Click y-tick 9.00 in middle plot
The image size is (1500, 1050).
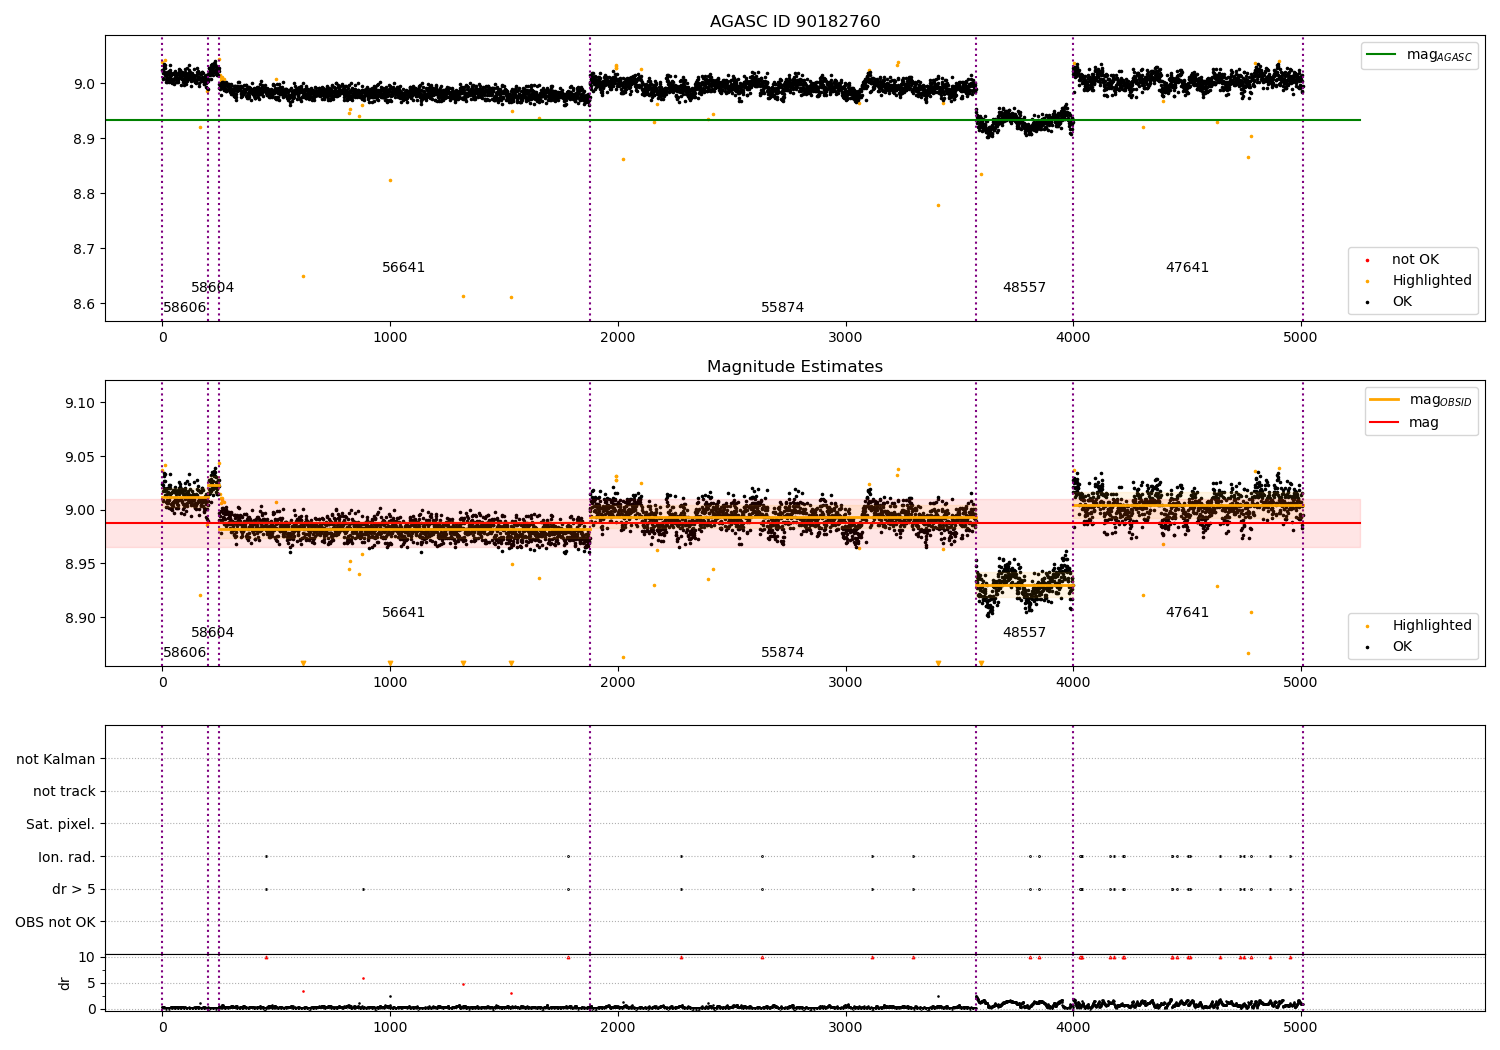(80, 511)
